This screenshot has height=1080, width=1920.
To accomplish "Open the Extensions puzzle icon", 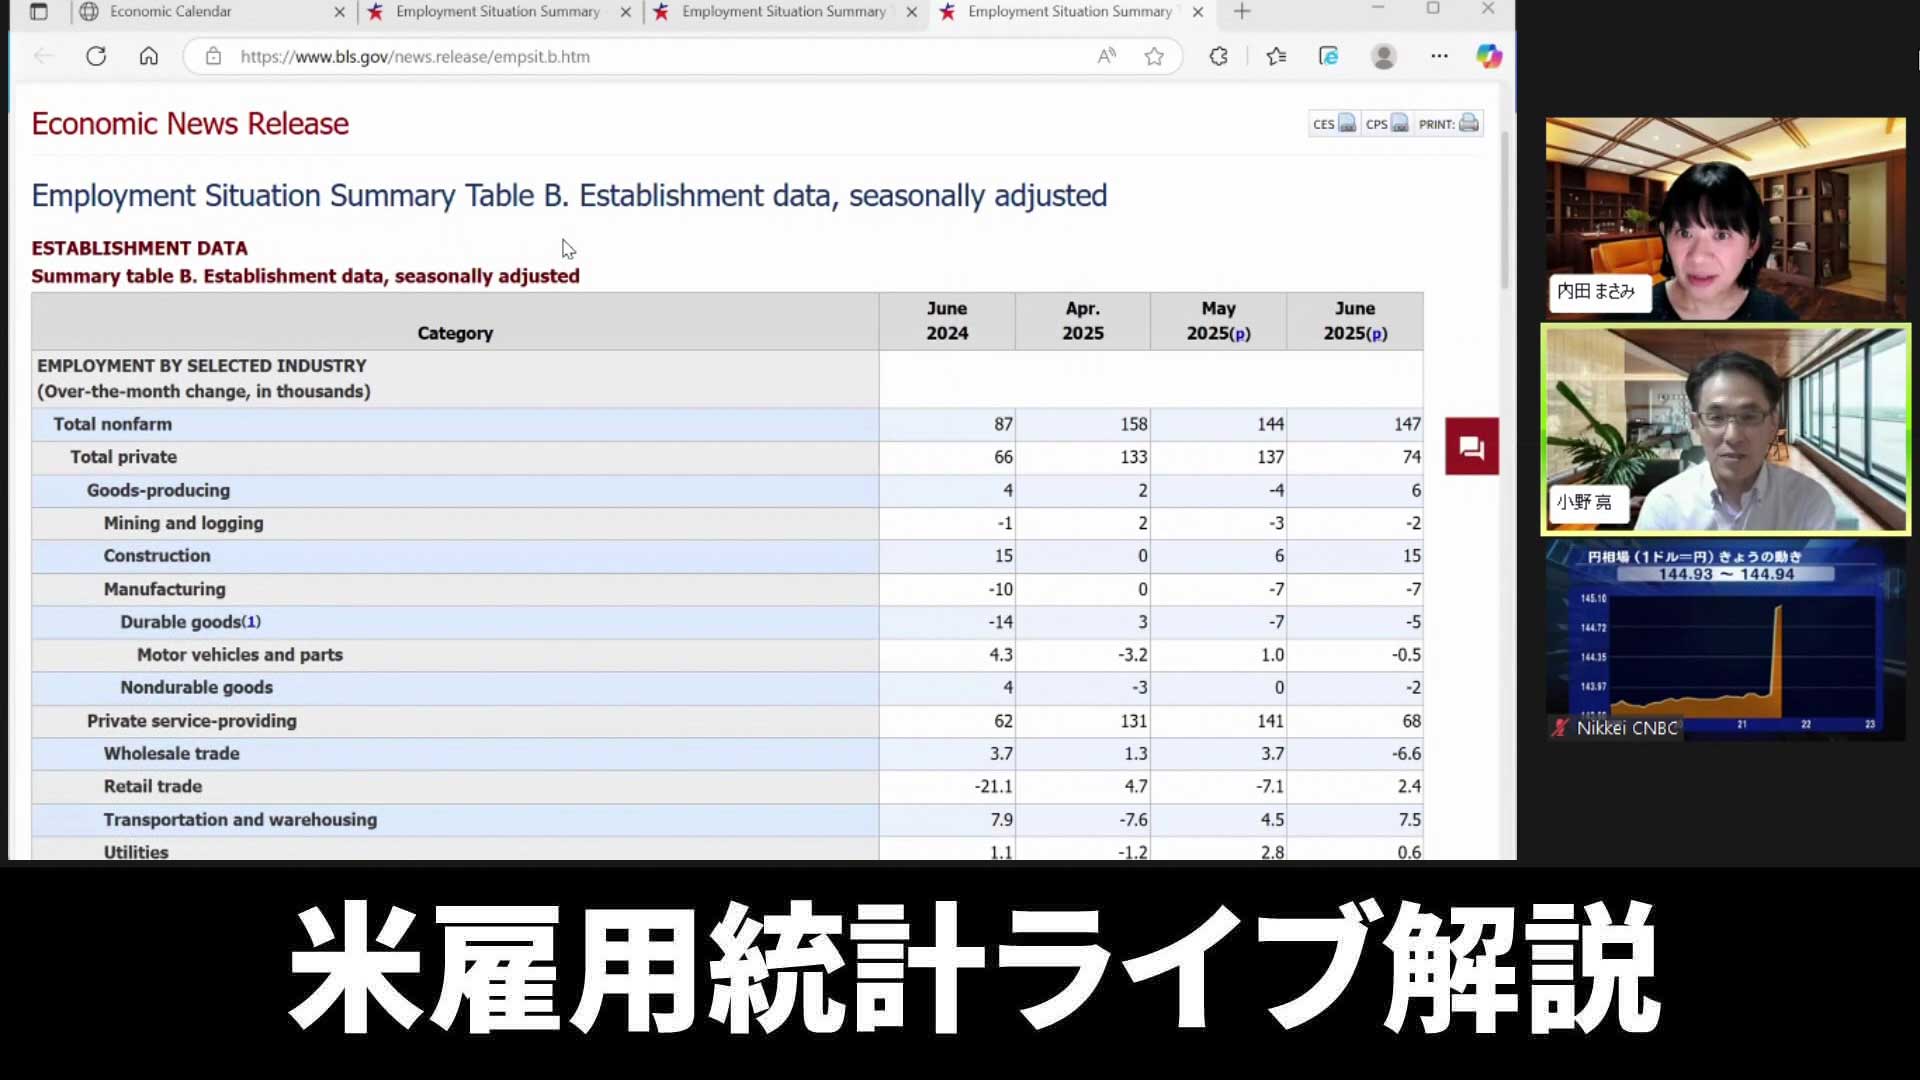I will (1218, 57).
